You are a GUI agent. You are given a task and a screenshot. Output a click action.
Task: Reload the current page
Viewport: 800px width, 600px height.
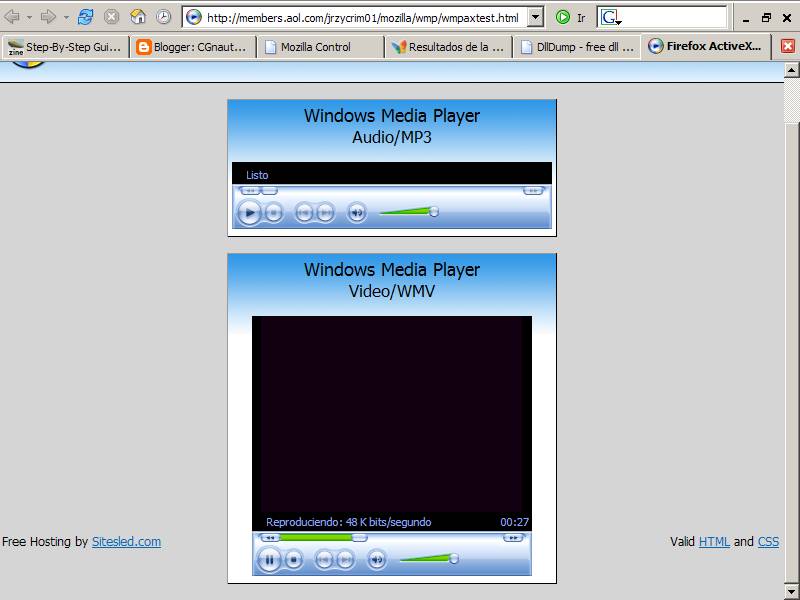point(86,17)
